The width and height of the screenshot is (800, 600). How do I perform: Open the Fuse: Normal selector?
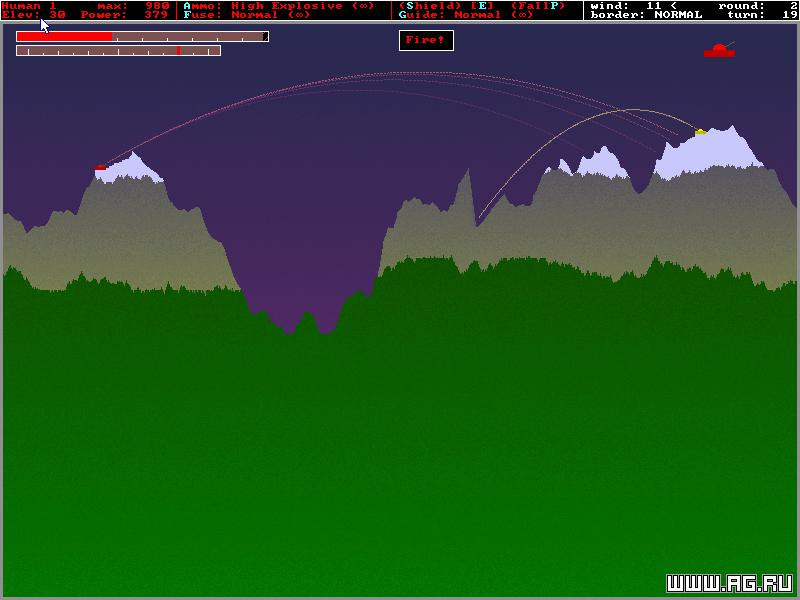247,15
